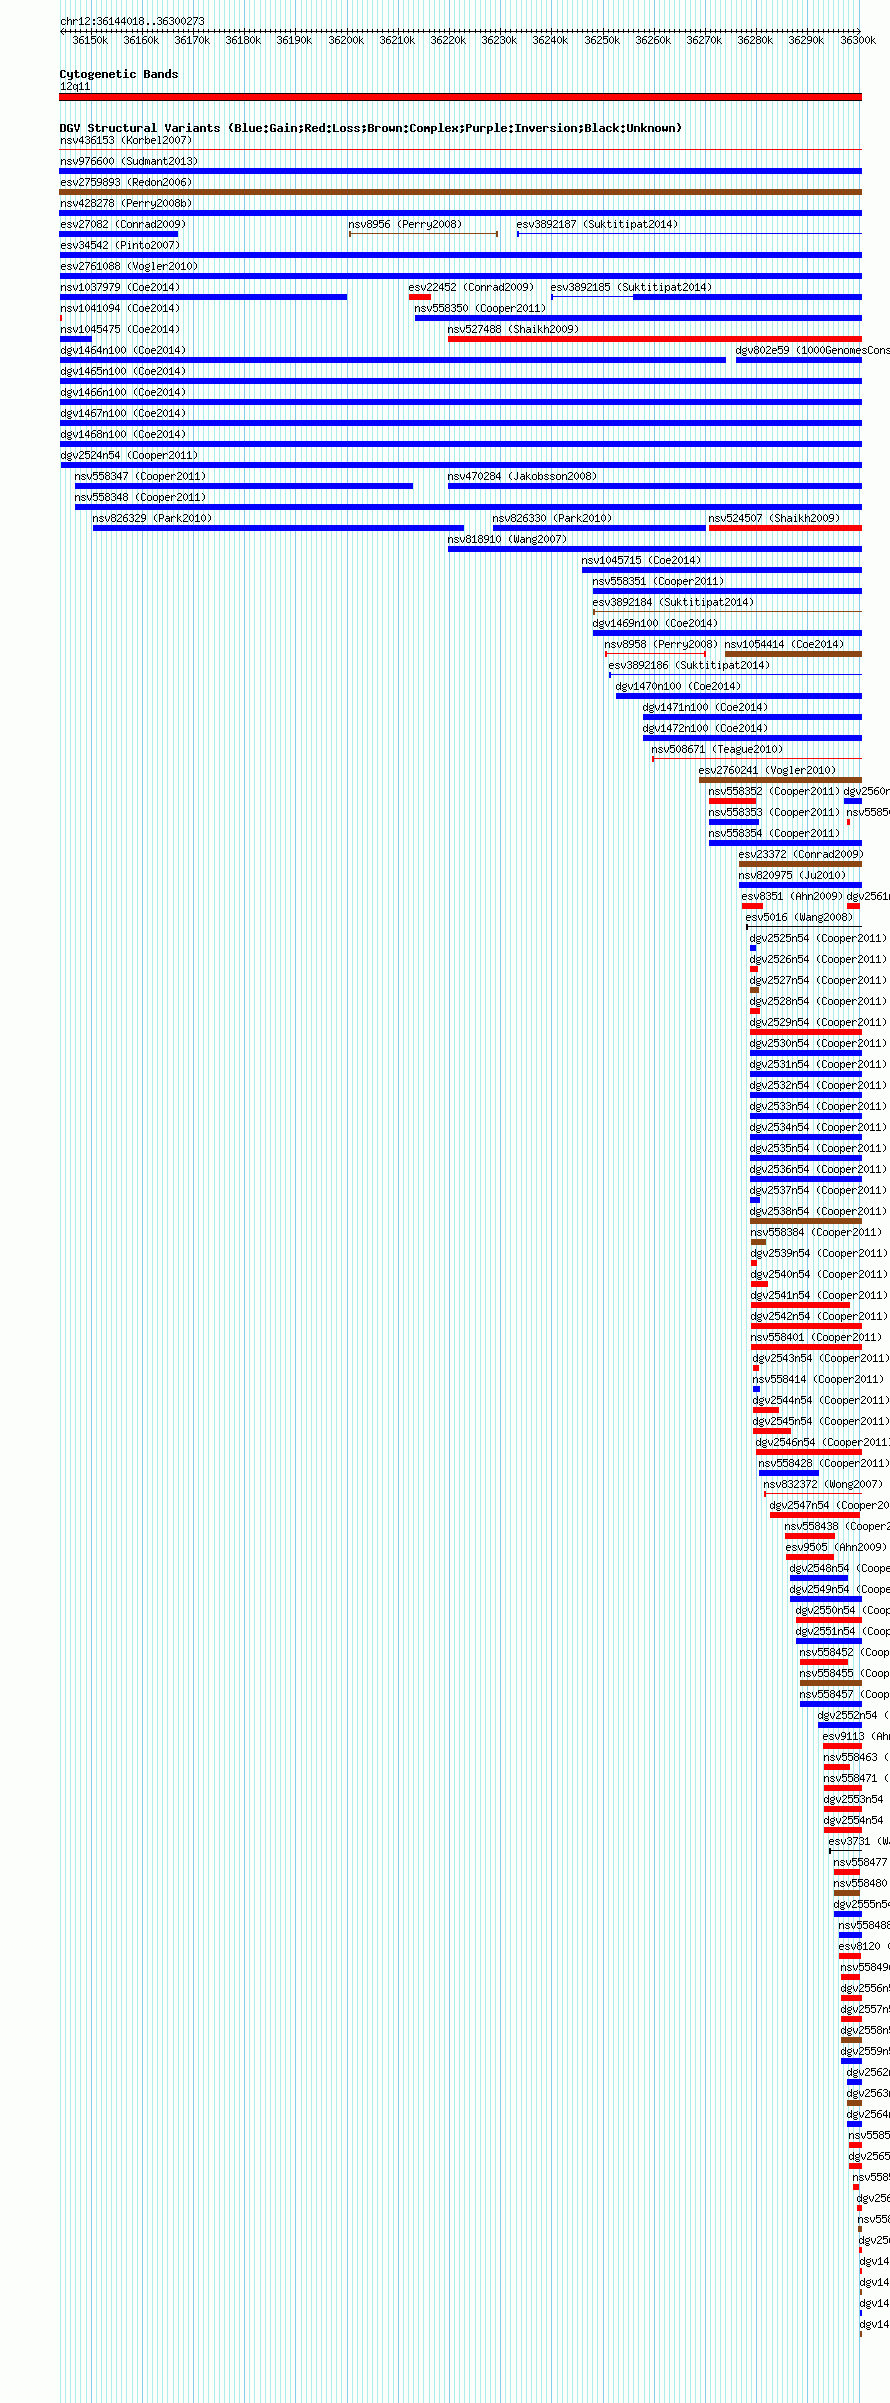Screen dimensions: 890x2403
Task: Open variant esv2760241 (Vogler2010) label
Action: click(767, 770)
